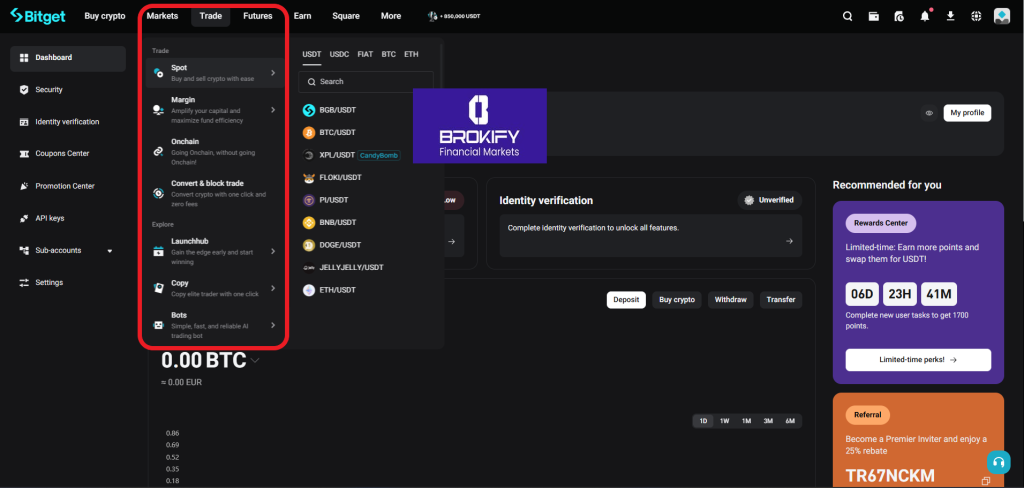Click the DOGE/USDT coin icon
Screen dimensions: 1024x488
[309, 245]
